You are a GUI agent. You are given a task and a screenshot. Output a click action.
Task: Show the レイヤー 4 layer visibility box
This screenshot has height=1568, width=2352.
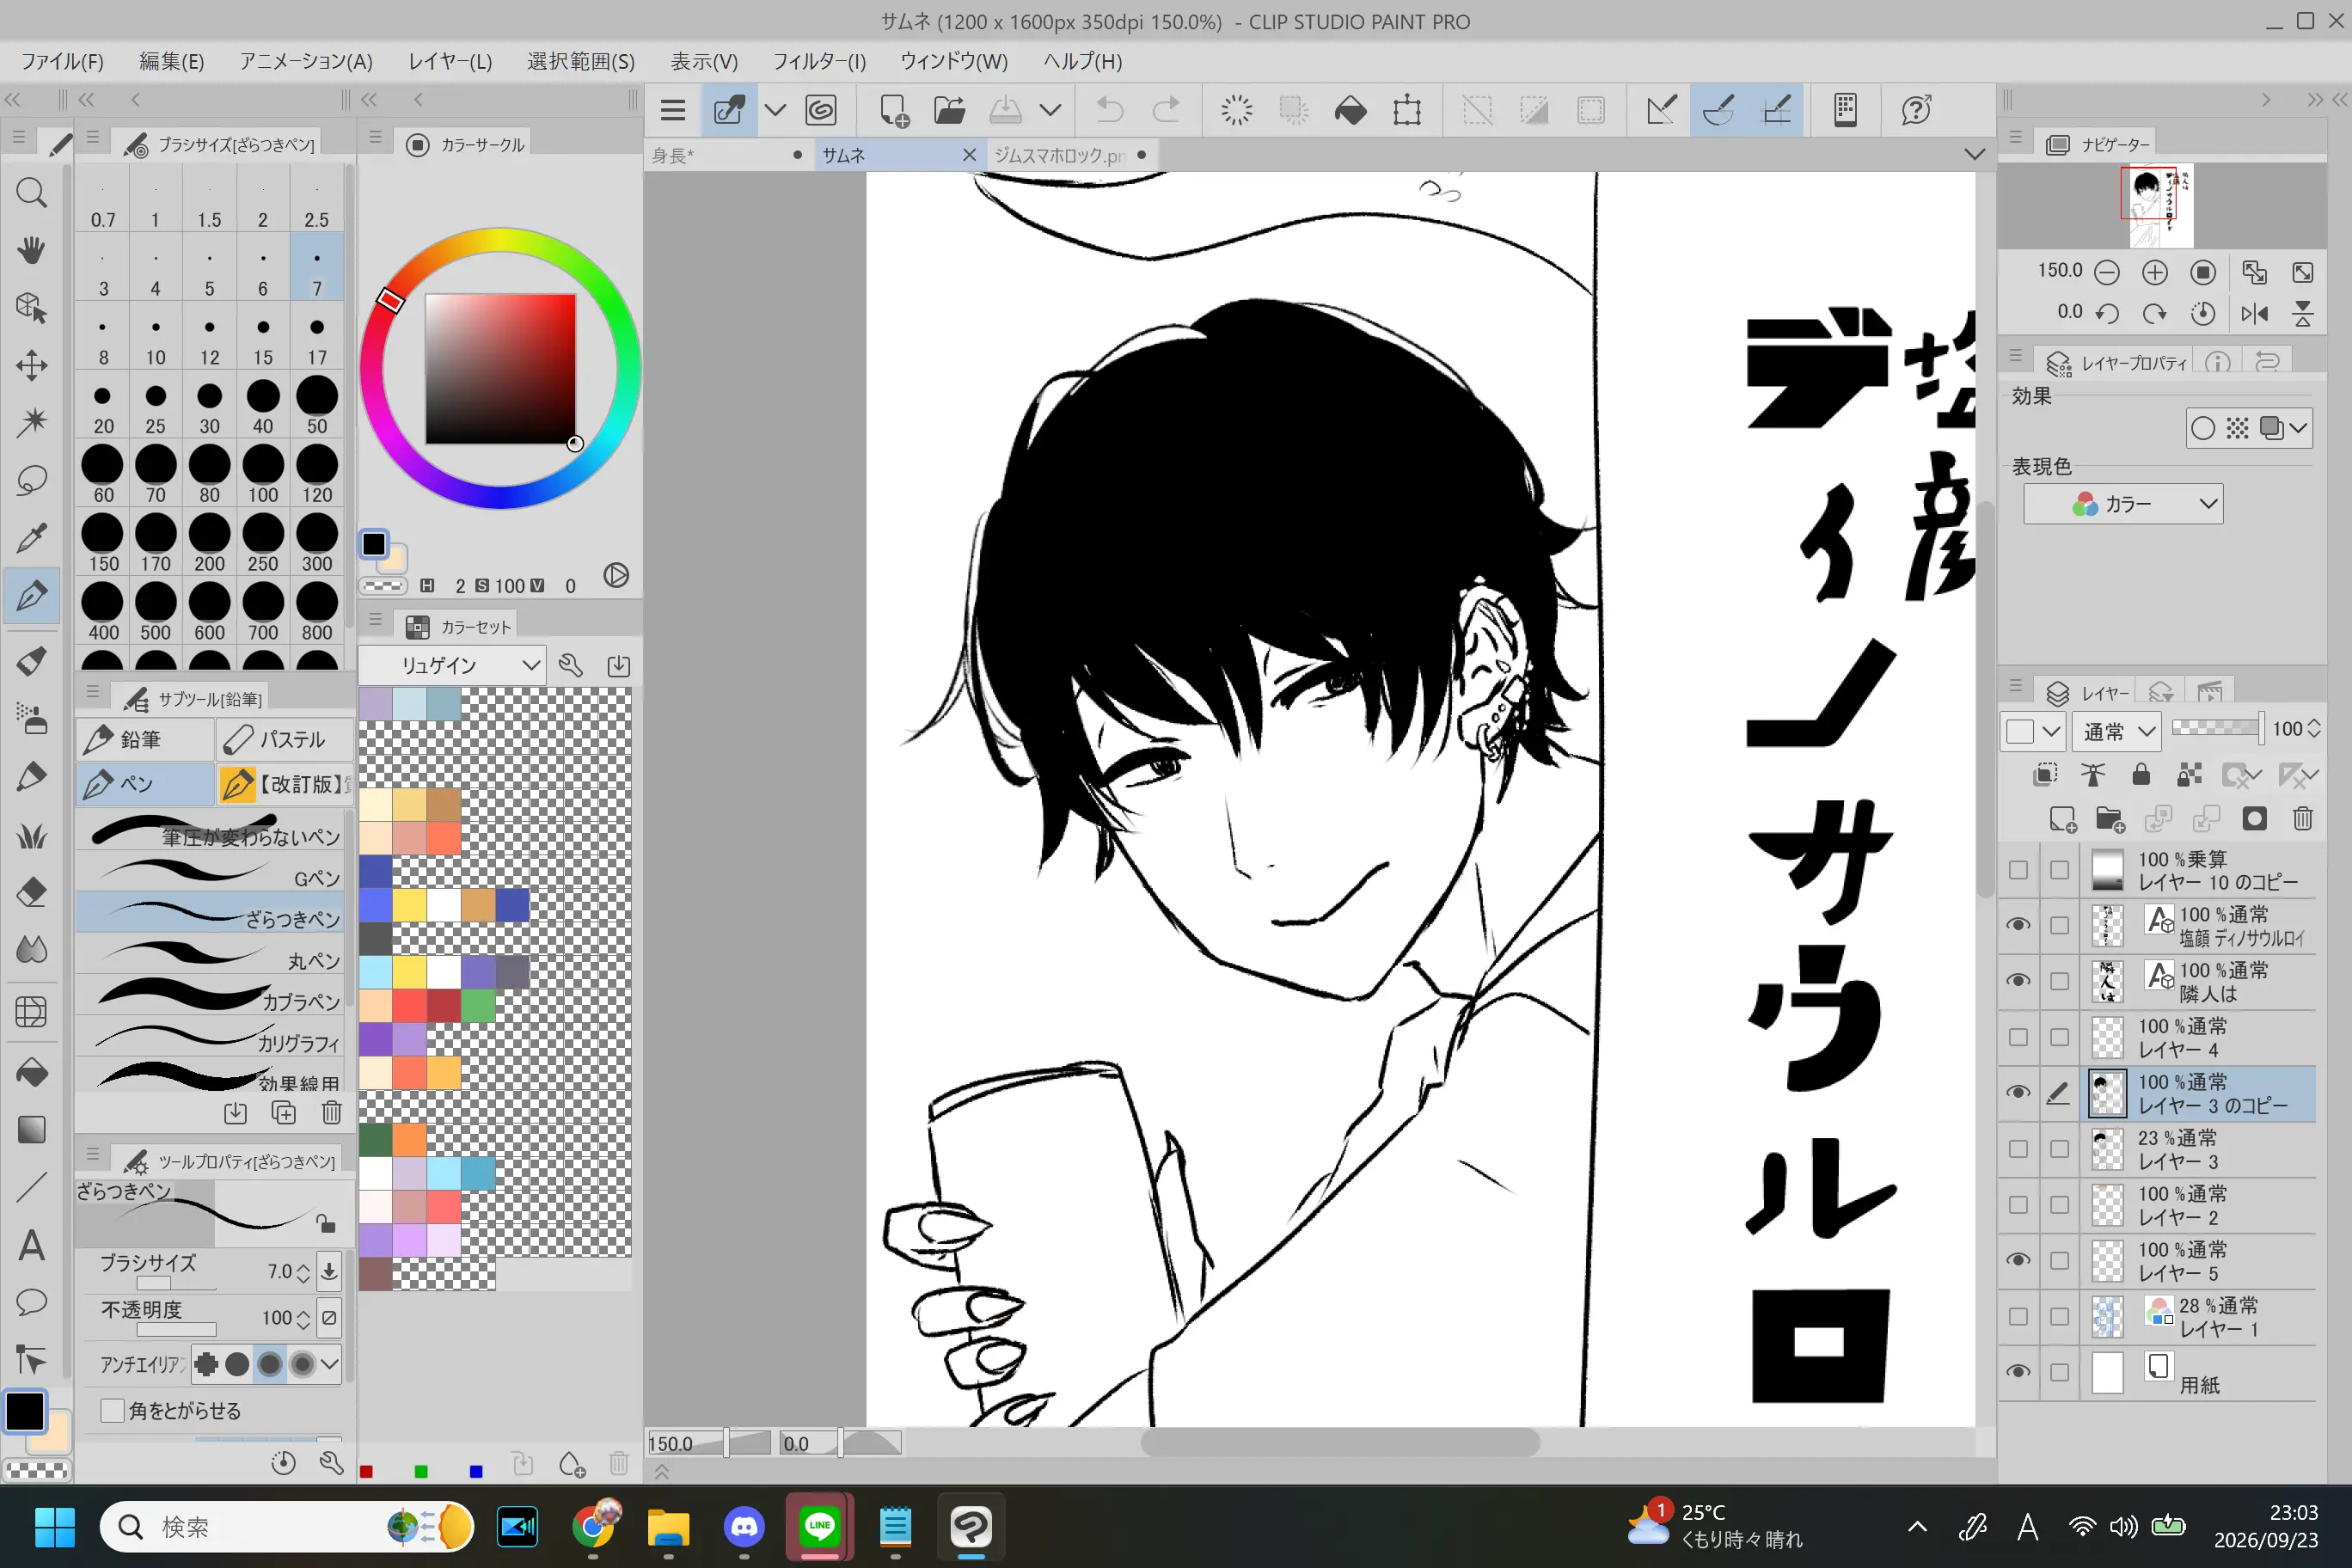pyautogui.click(x=2018, y=1037)
